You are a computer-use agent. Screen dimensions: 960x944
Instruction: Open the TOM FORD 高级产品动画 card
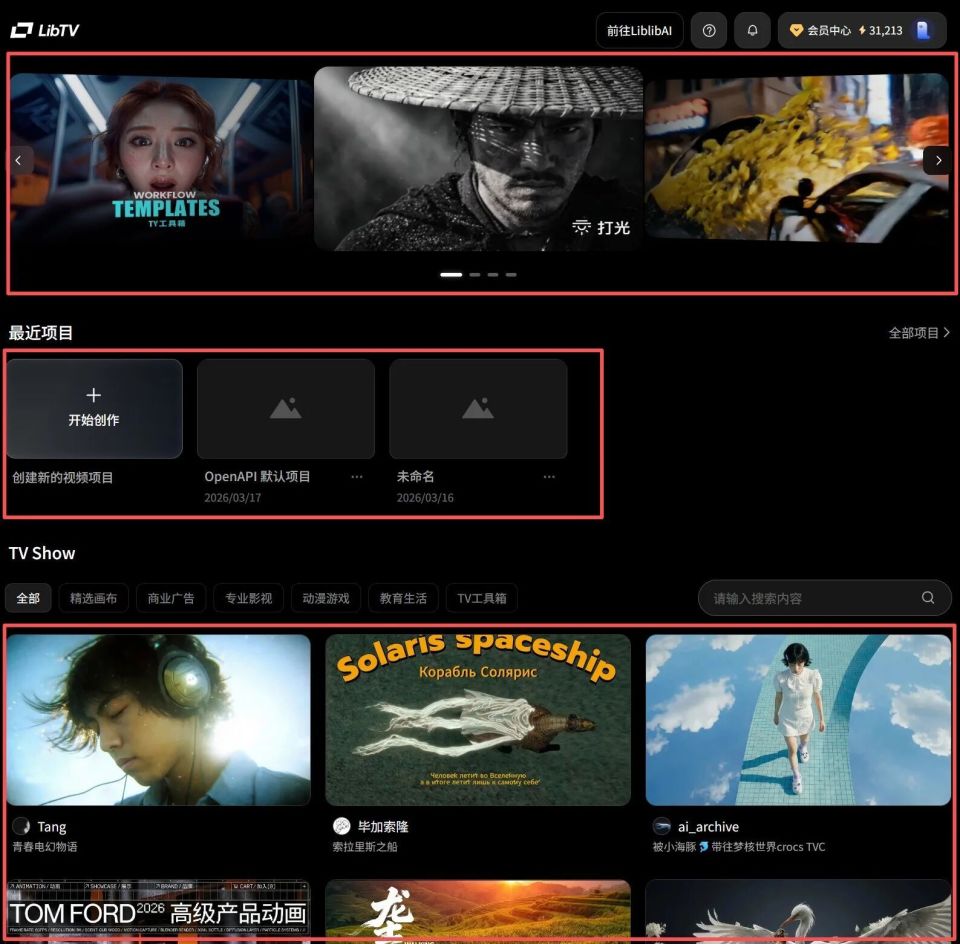pos(159,909)
